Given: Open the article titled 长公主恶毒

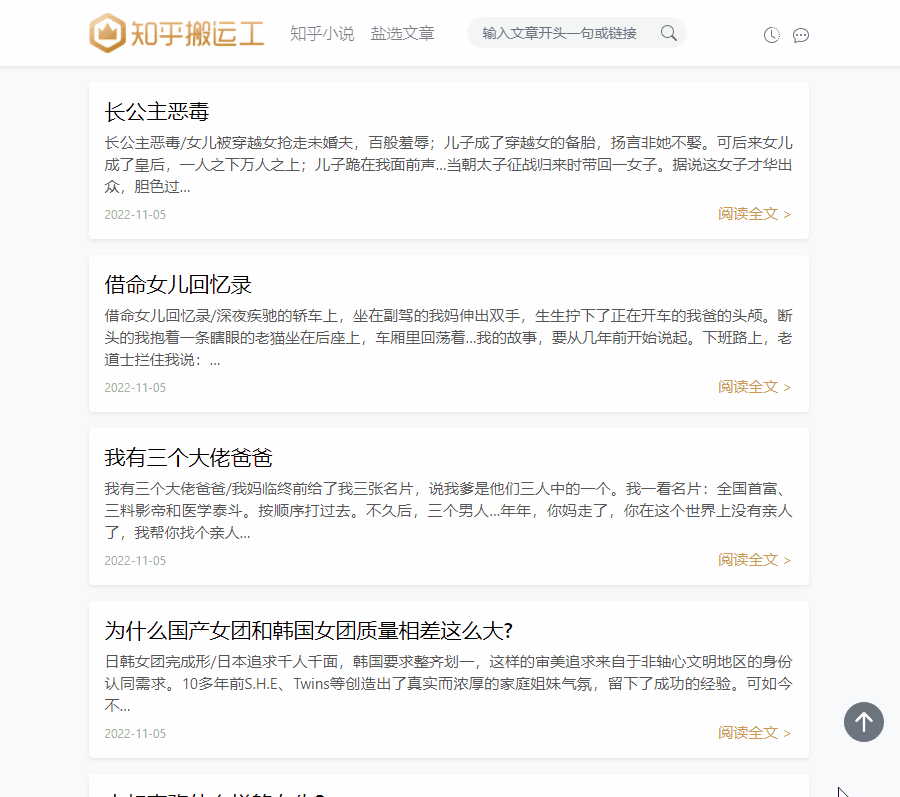Looking at the screenshot, I should tap(157, 112).
